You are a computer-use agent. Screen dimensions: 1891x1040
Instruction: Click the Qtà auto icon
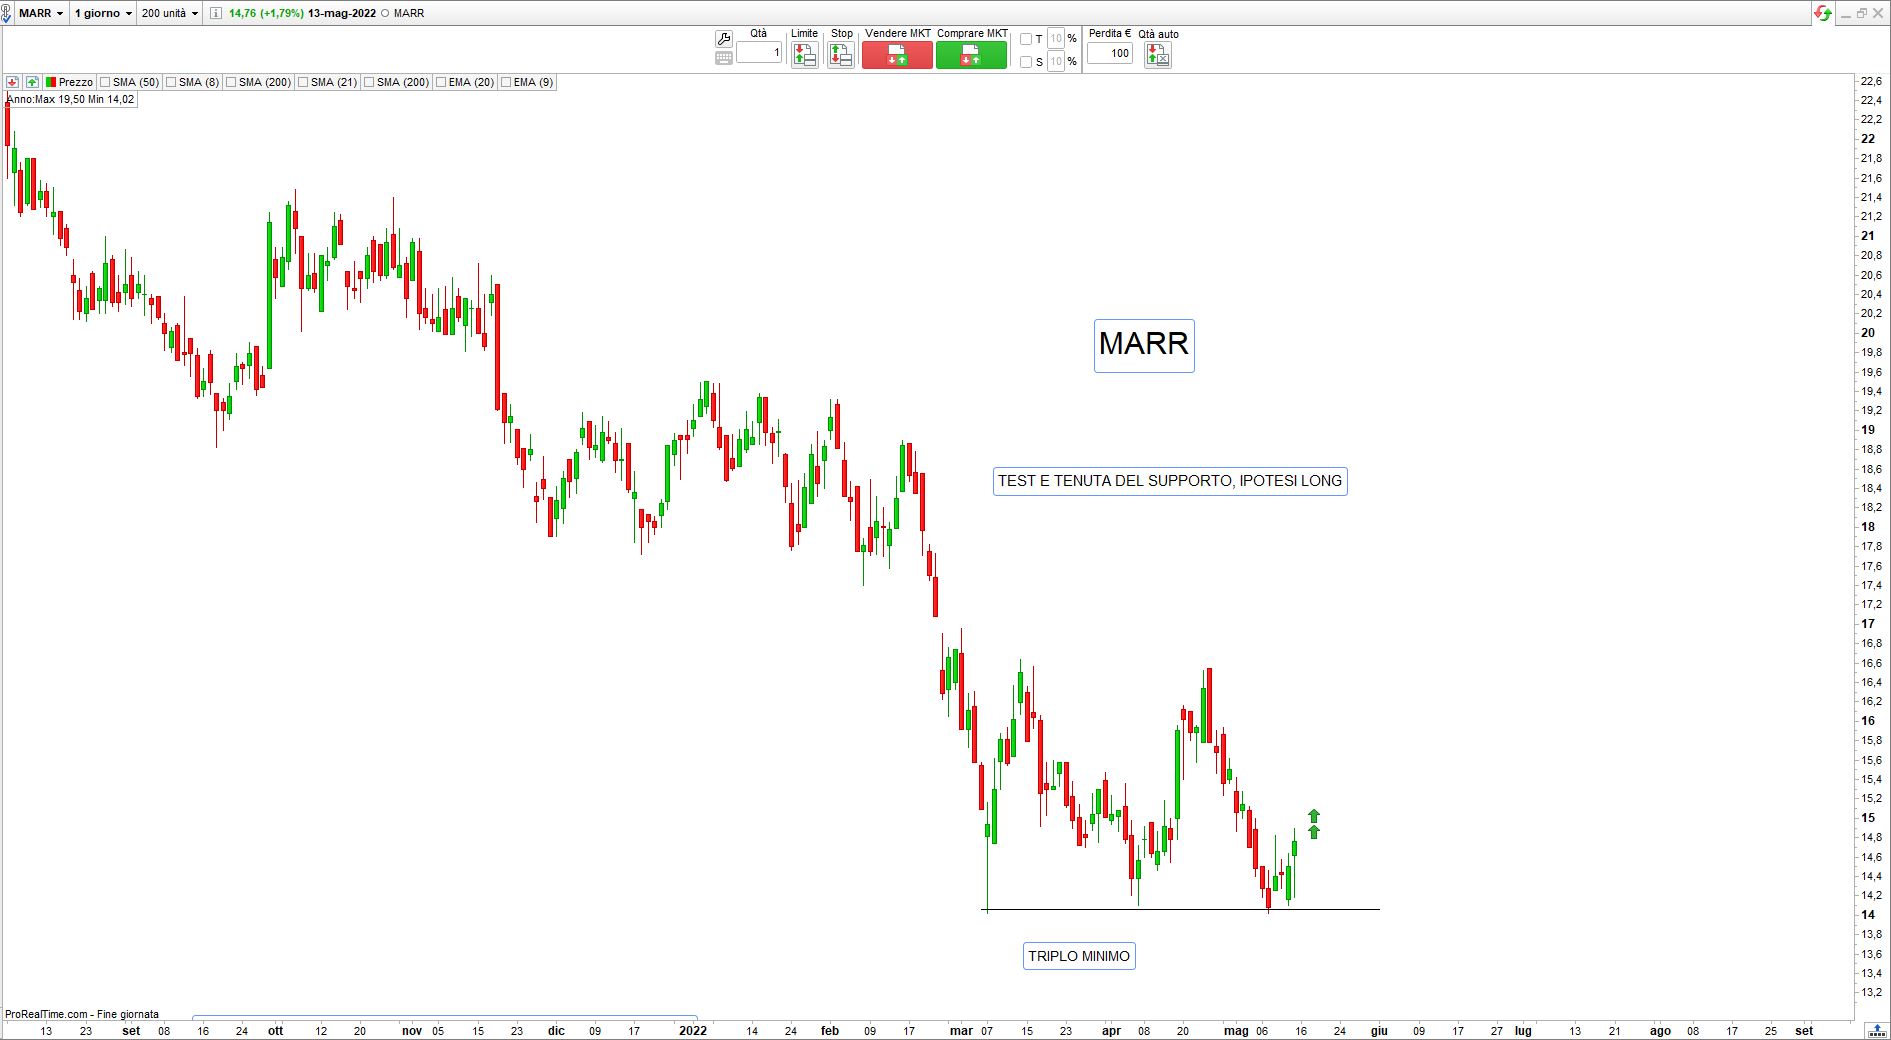point(1158,56)
